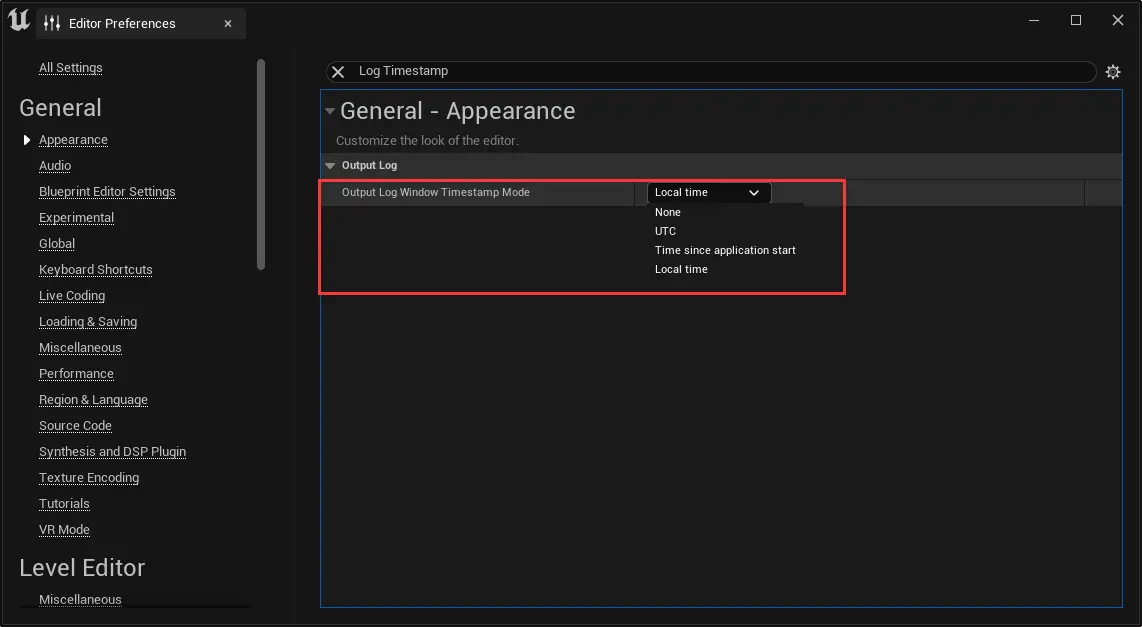Click the Editor Preferences tab sliders icon
The image size is (1142, 627).
pyautogui.click(x=52, y=23)
